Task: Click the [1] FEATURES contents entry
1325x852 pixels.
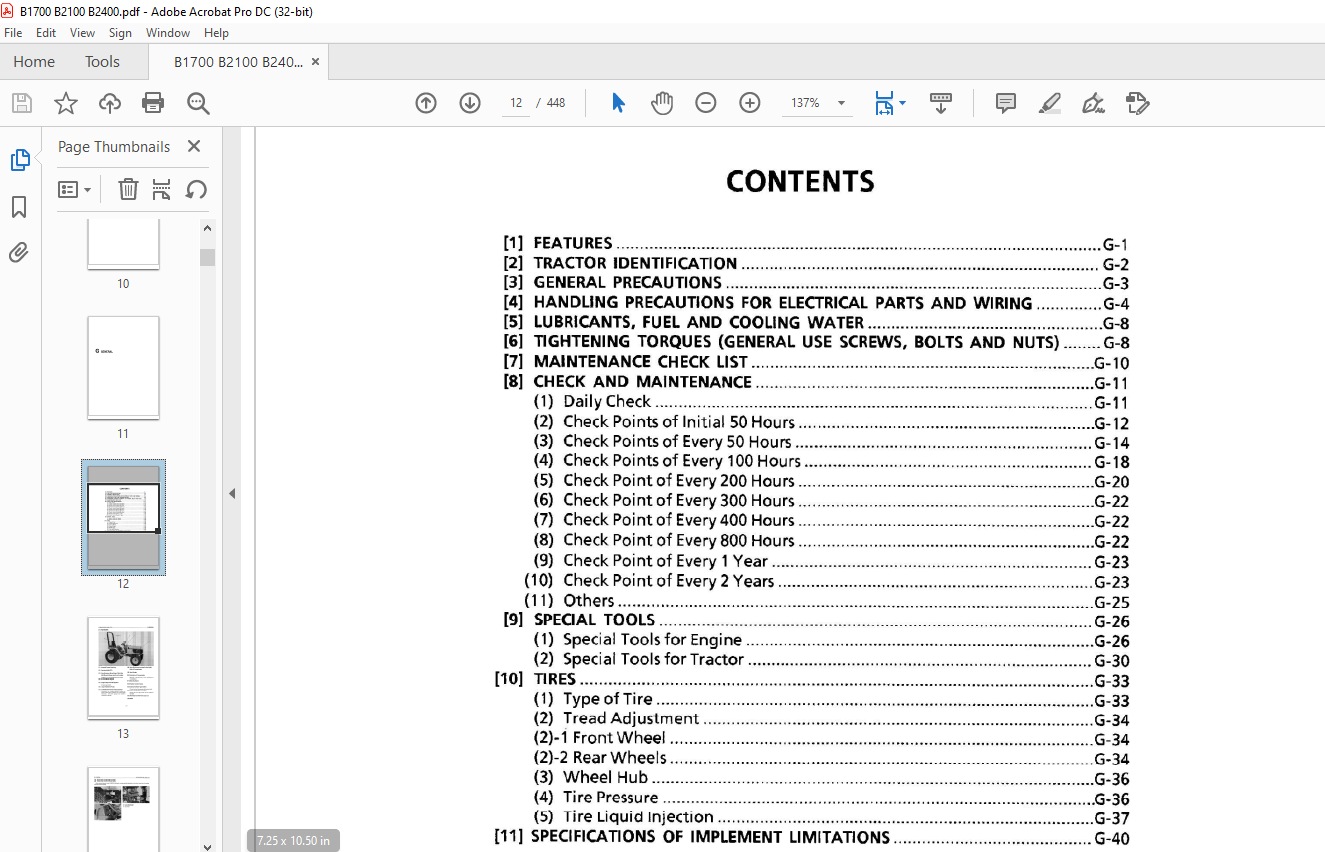Action: point(815,243)
